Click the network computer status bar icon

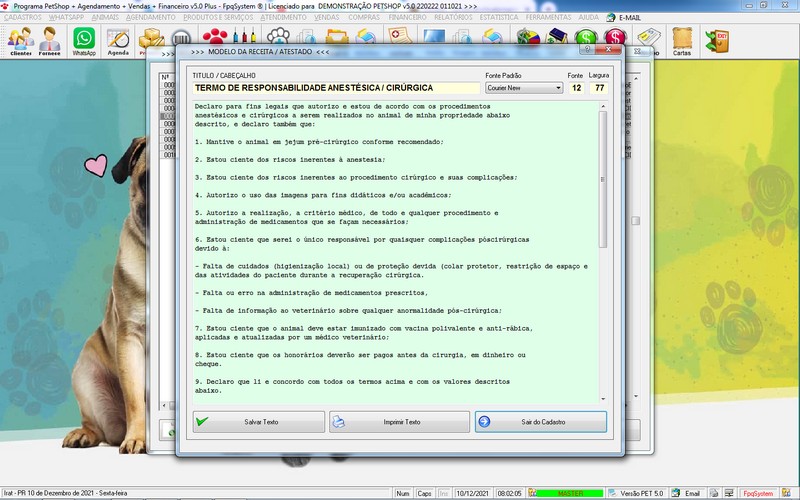pyautogui.click(x=730, y=493)
